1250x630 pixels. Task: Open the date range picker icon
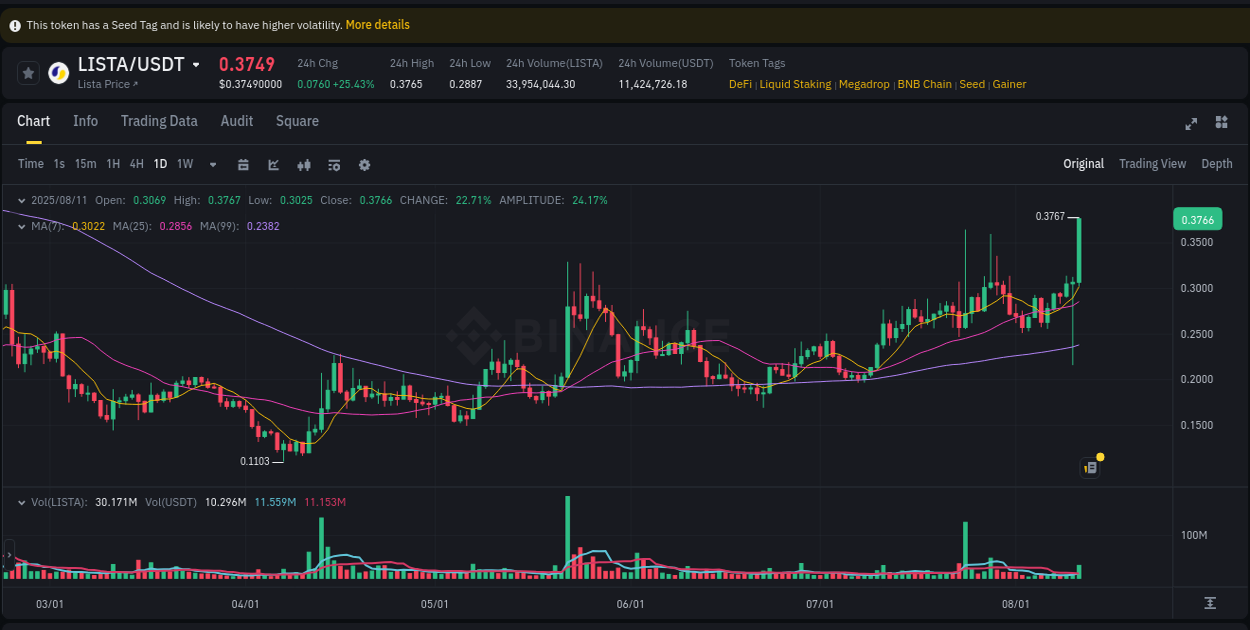coord(243,163)
